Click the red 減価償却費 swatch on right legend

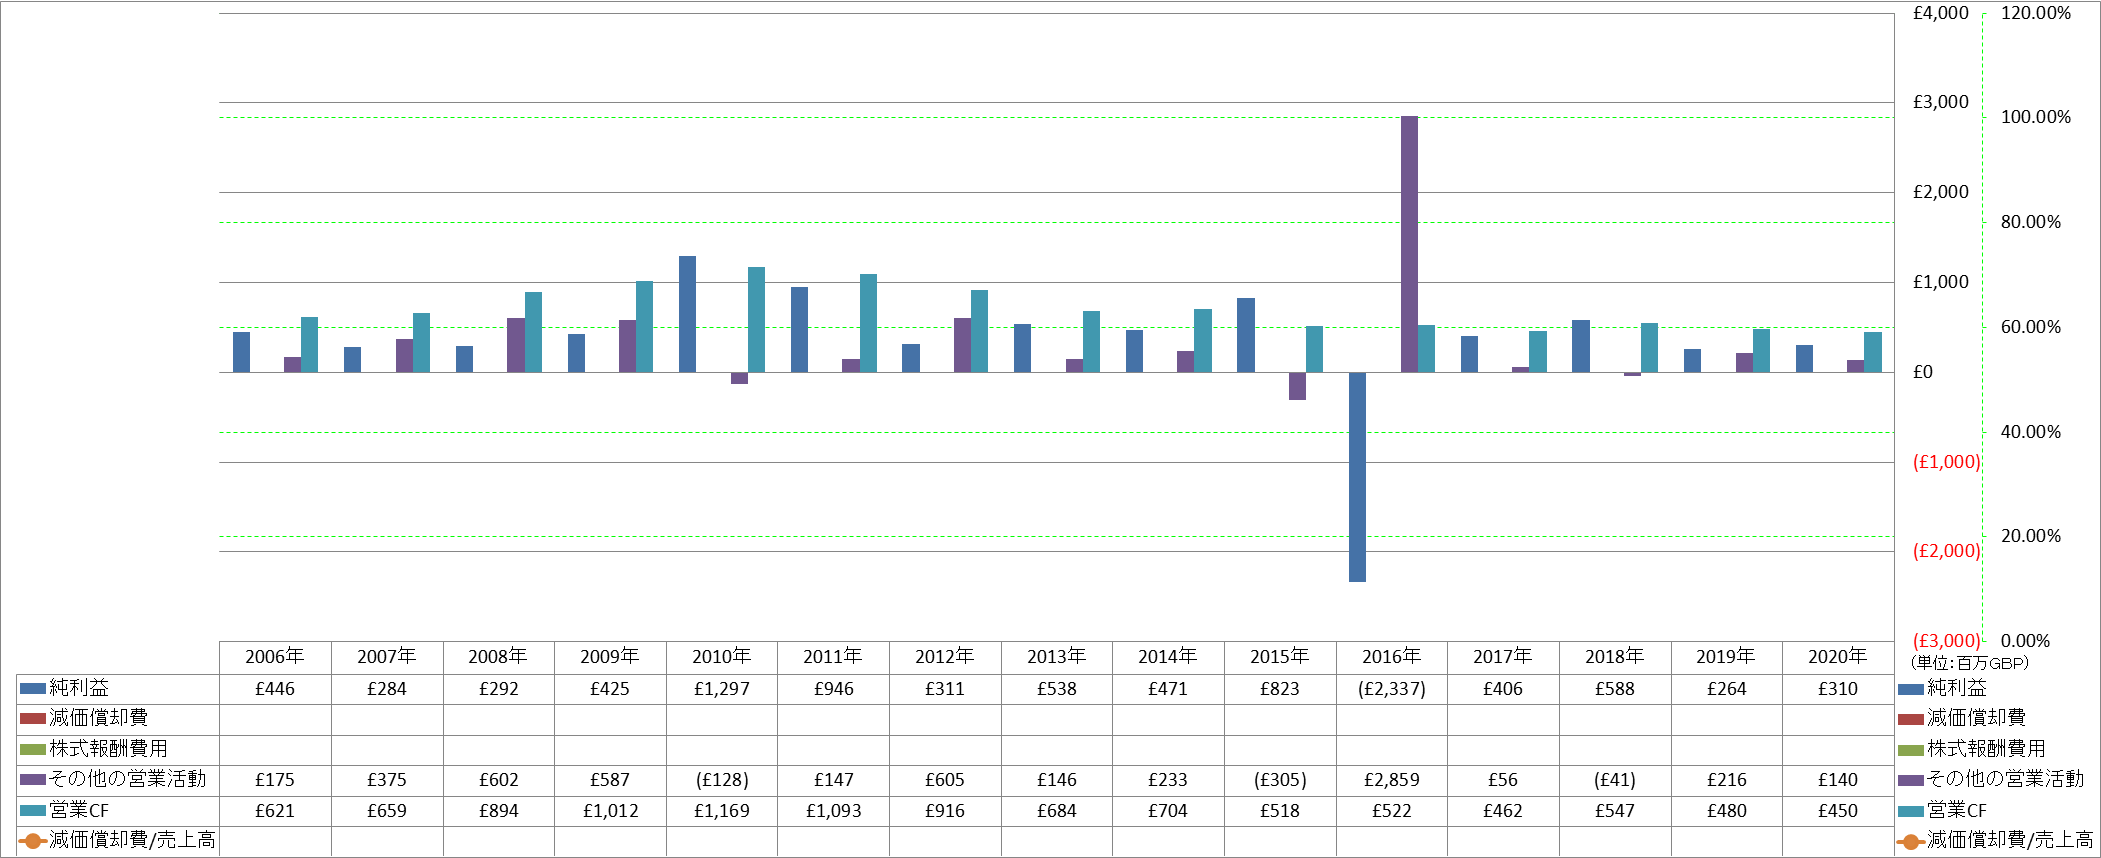(1911, 719)
